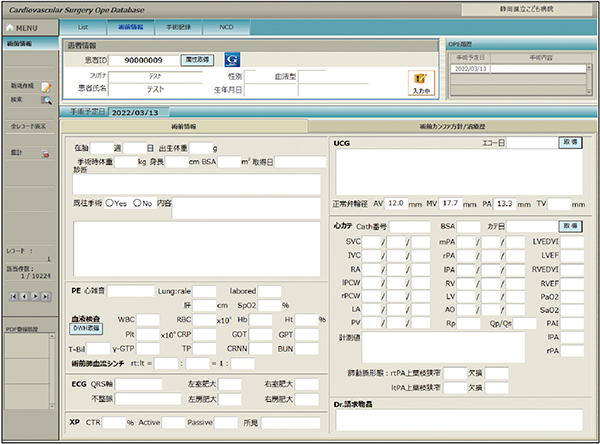Jump to last record navigation arrow
This screenshot has width=600, height=444.
point(46,297)
